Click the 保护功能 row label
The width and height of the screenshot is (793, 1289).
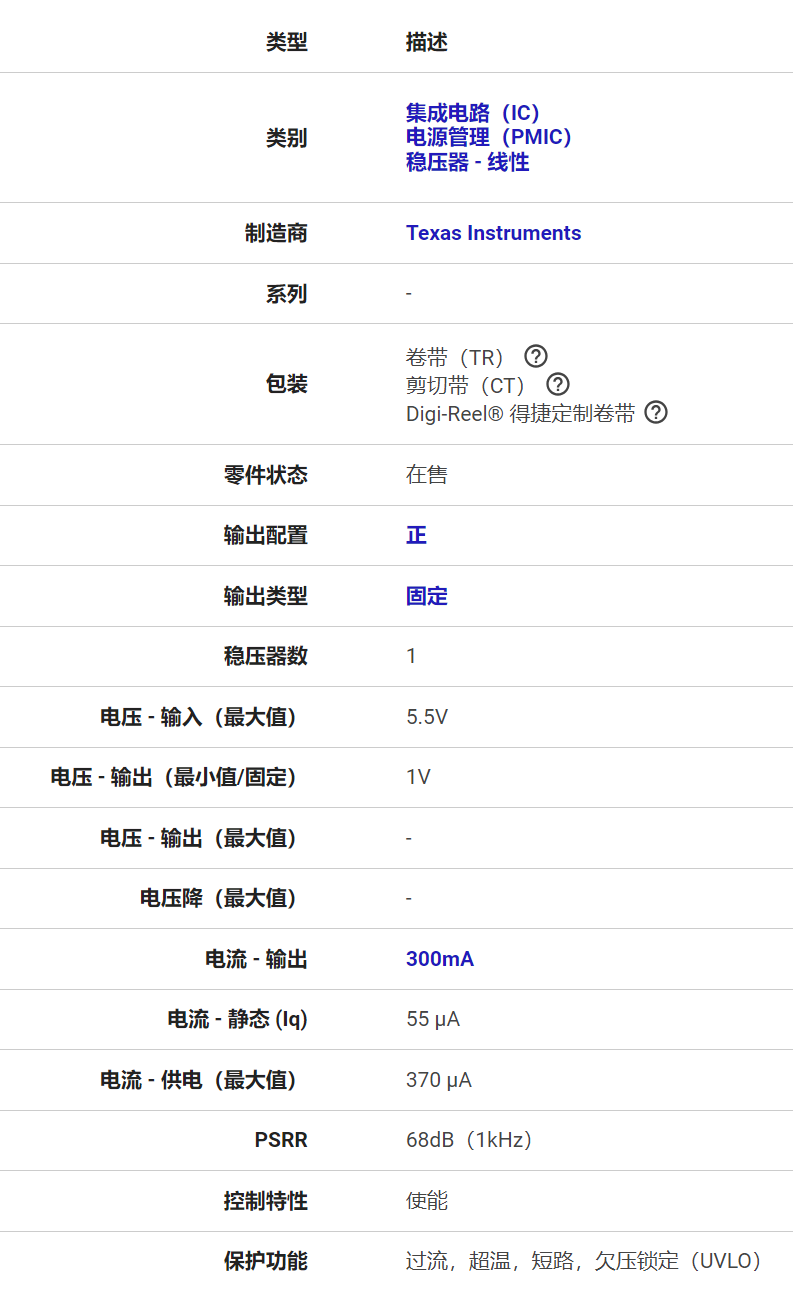click(265, 1261)
